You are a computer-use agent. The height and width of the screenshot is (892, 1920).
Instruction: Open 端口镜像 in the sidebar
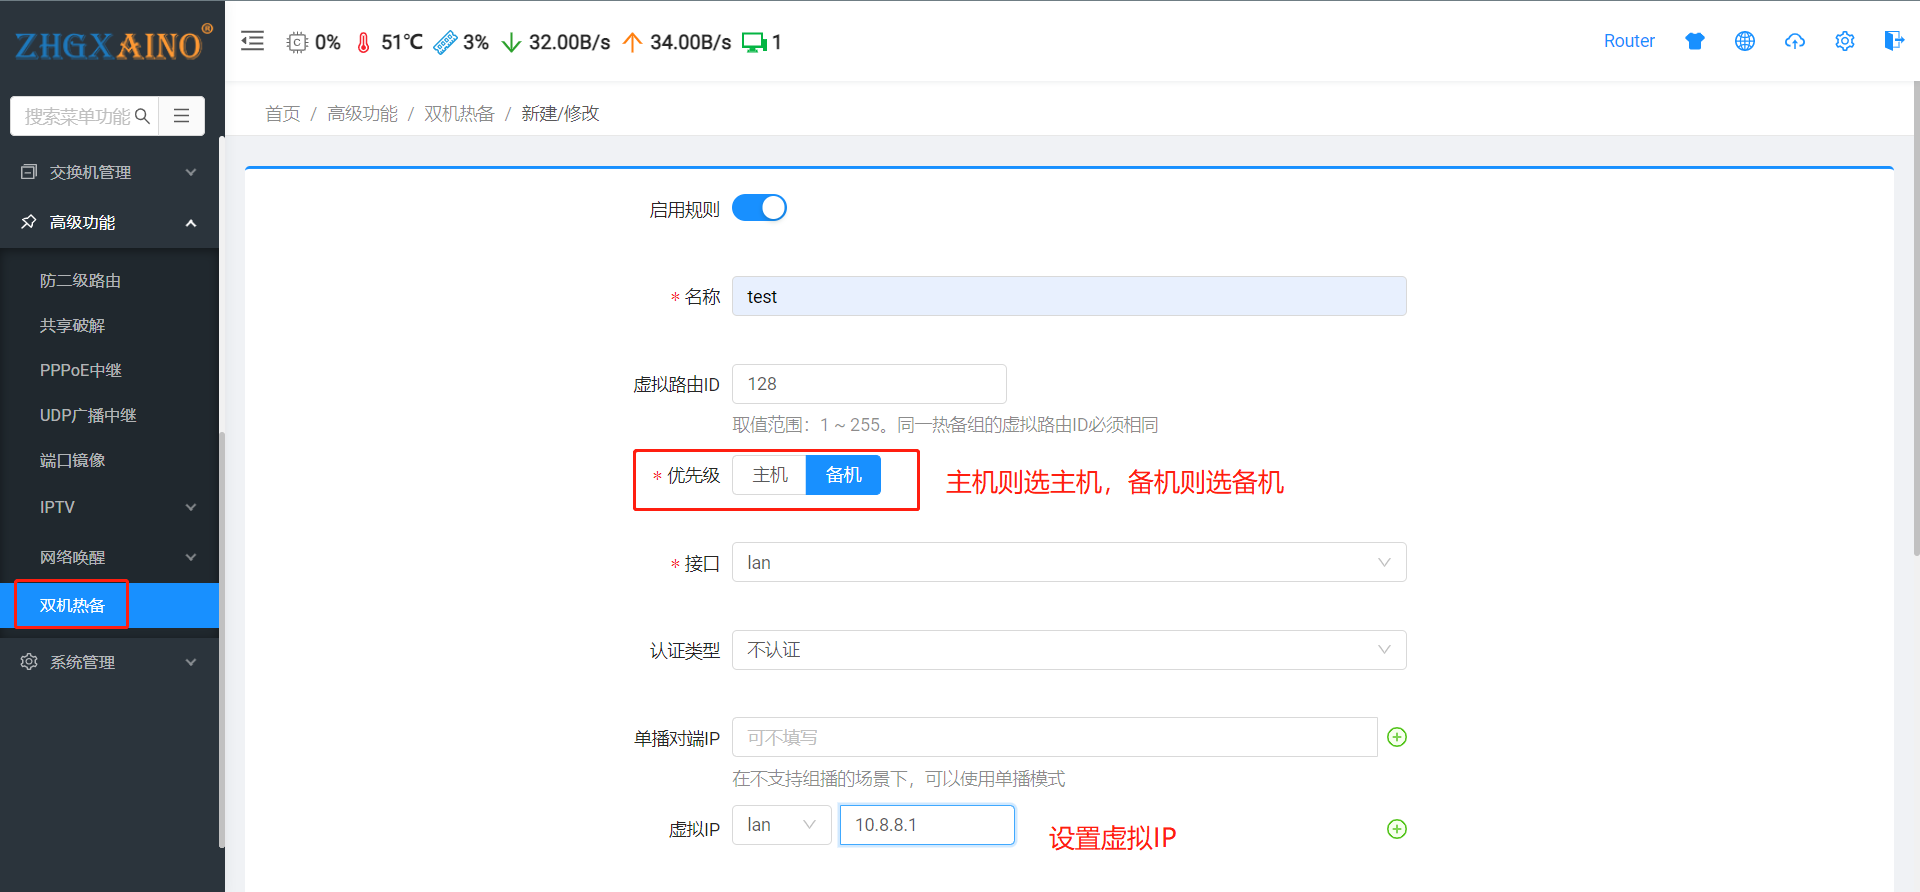click(x=72, y=460)
